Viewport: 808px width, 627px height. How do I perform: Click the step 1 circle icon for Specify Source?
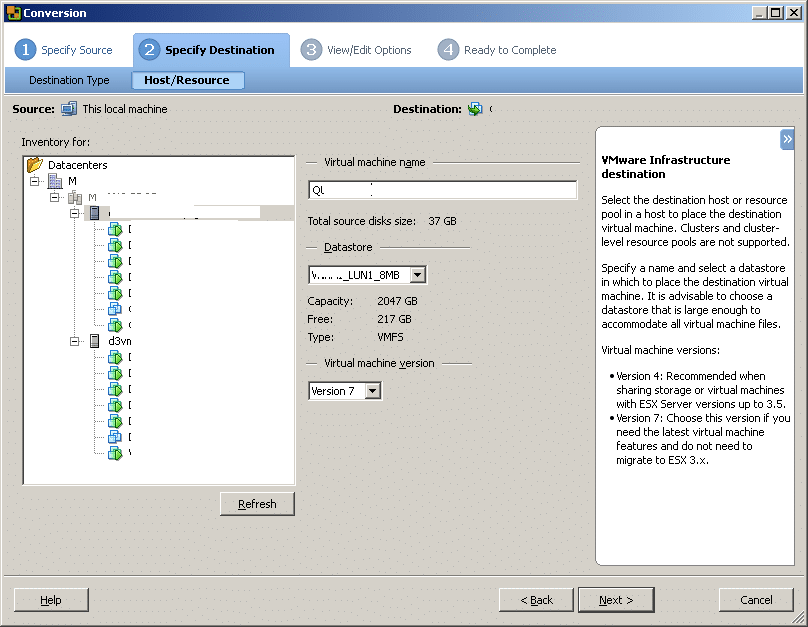pyautogui.click(x=25, y=50)
